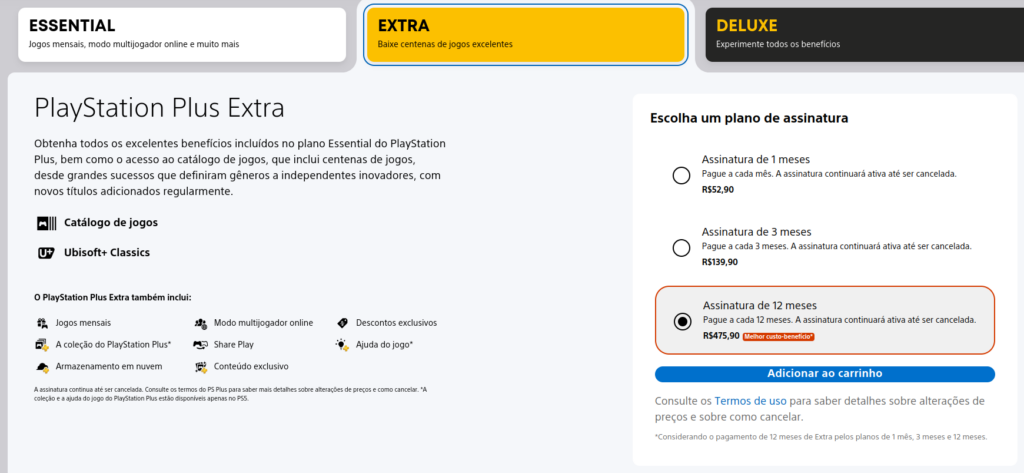The image size is (1024, 473).
Task: Click the Descontos exclusivos tag icon
Action: click(342, 323)
